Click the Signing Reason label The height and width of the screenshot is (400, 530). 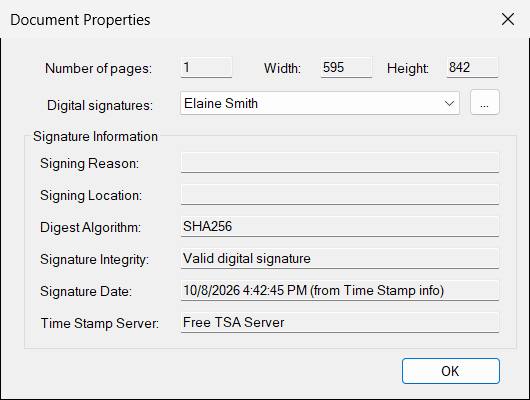tap(89, 164)
